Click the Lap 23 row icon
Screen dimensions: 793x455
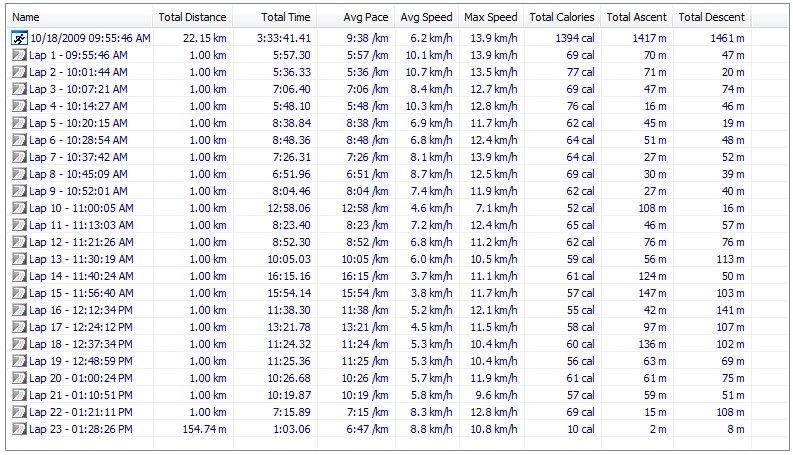click(19, 429)
